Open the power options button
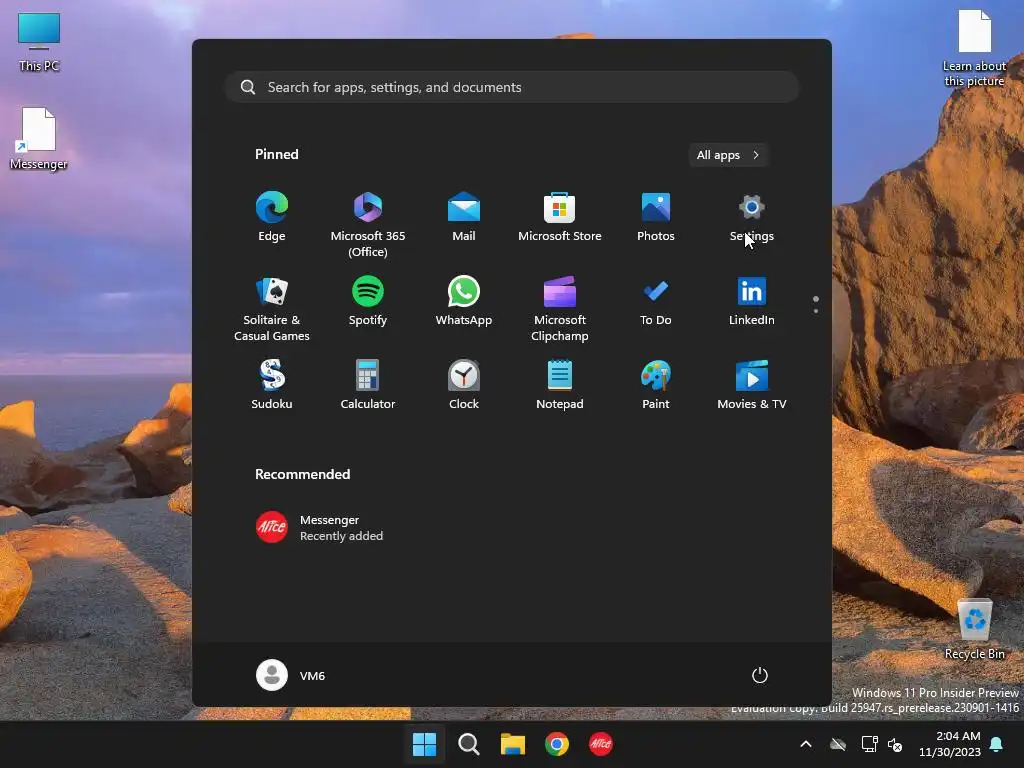The image size is (1024, 768). click(x=760, y=675)
